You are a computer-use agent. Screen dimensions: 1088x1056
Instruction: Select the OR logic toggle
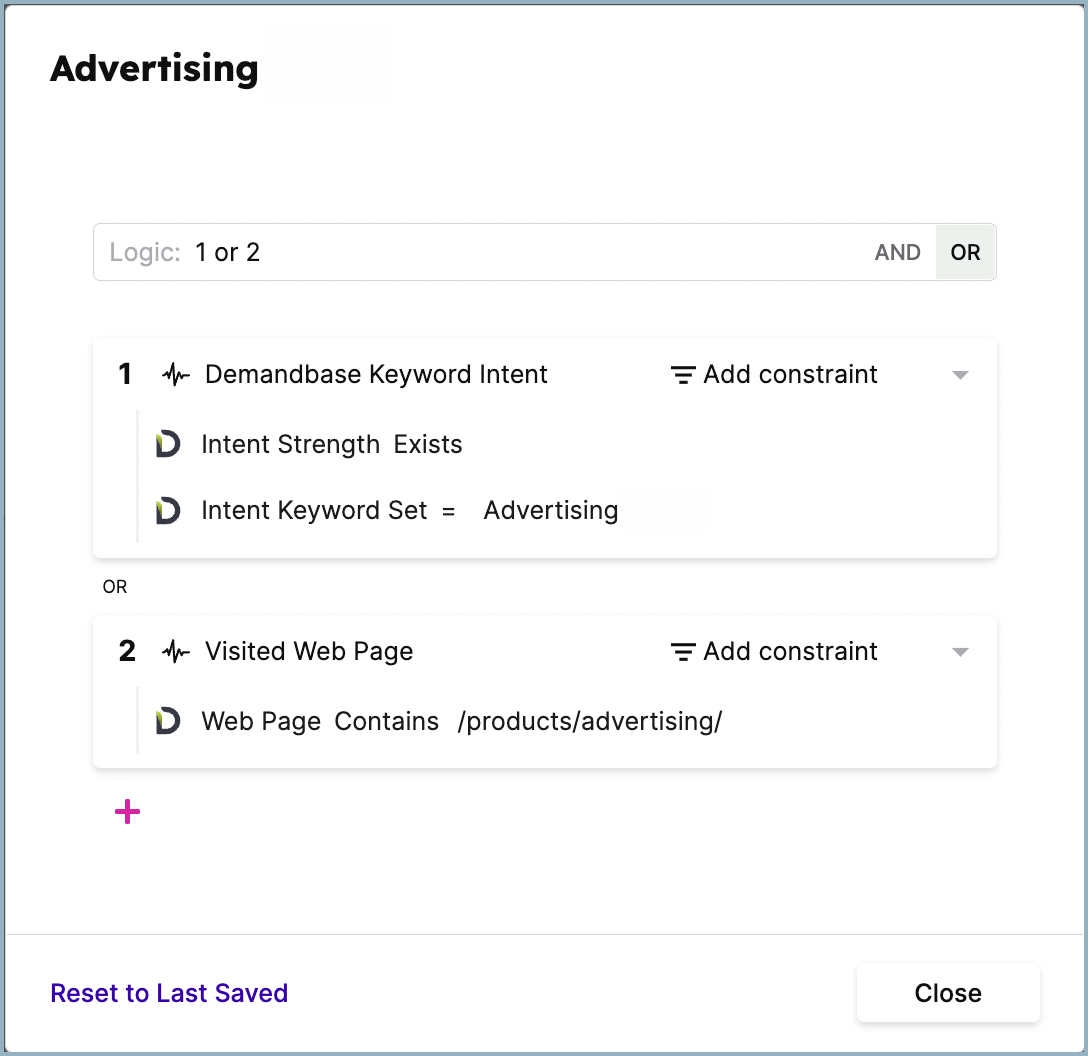[965, 252]
